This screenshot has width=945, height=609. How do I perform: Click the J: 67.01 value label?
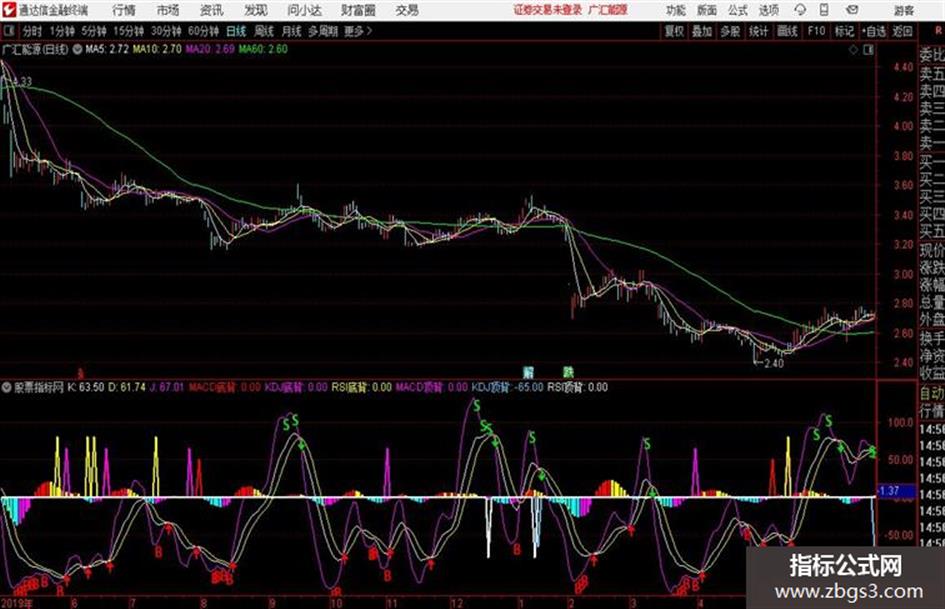coord(166,387)
